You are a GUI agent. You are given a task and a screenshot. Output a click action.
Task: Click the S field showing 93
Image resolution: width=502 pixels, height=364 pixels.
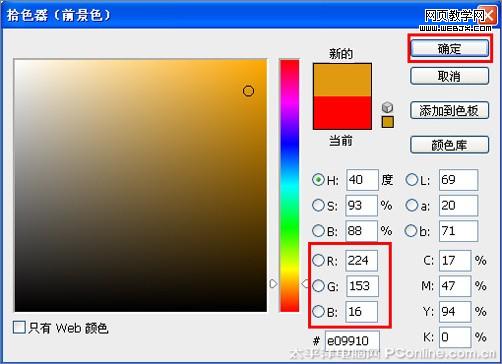point(362,205)
